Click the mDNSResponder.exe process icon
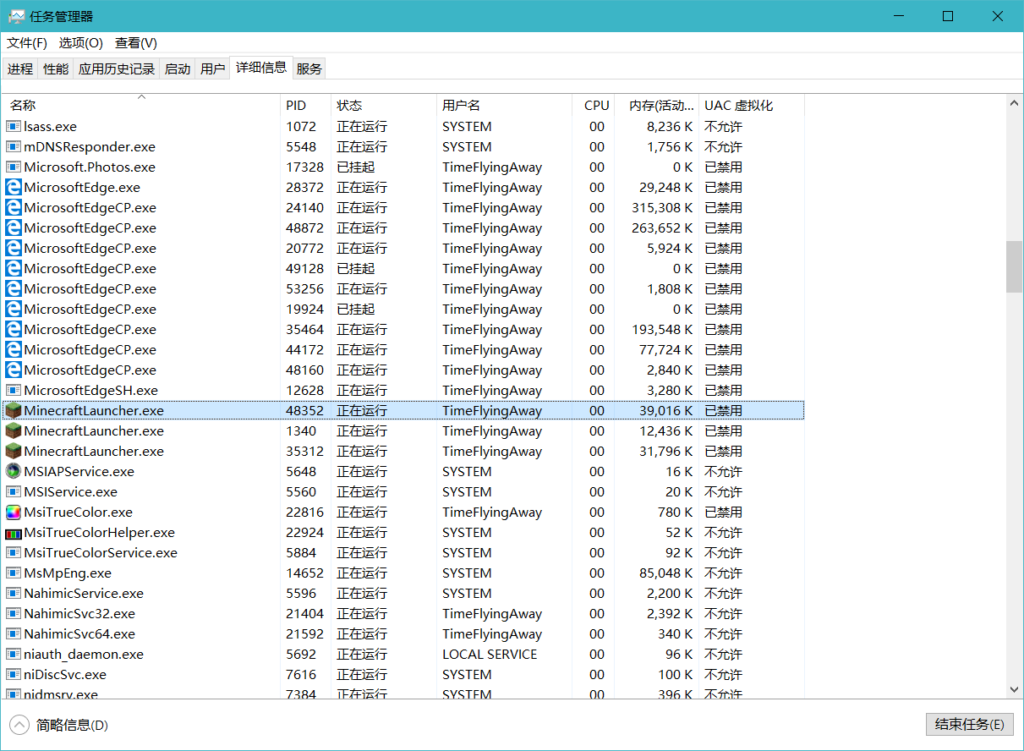Viewport: 1024px width, 751px height. pos(13,146)
